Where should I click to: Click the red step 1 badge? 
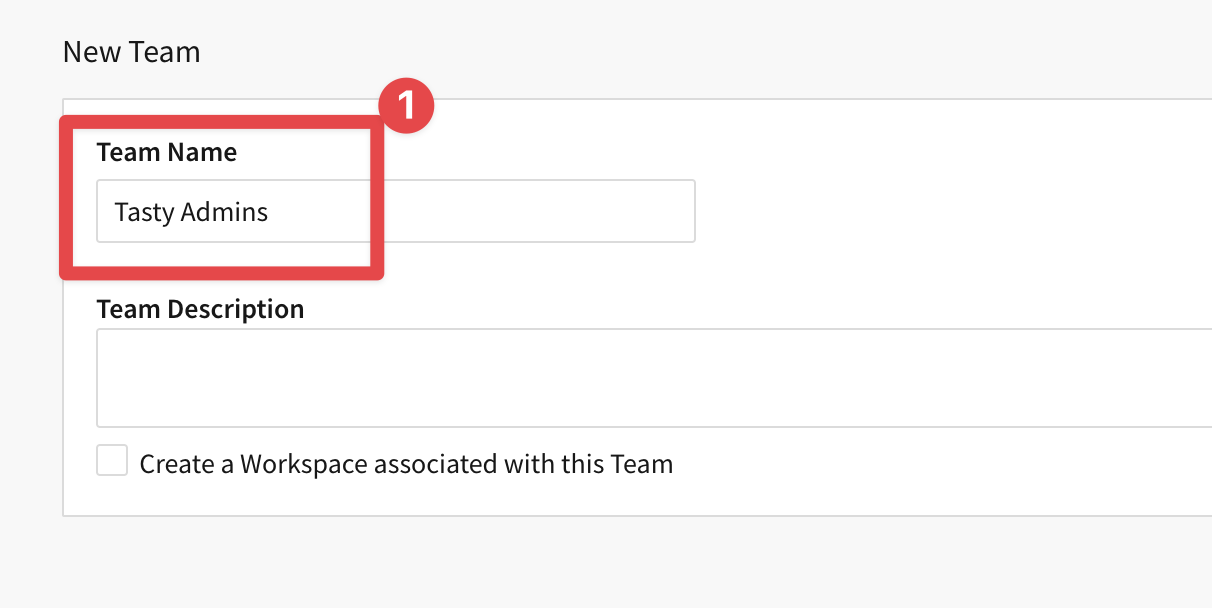pos(406,106)
